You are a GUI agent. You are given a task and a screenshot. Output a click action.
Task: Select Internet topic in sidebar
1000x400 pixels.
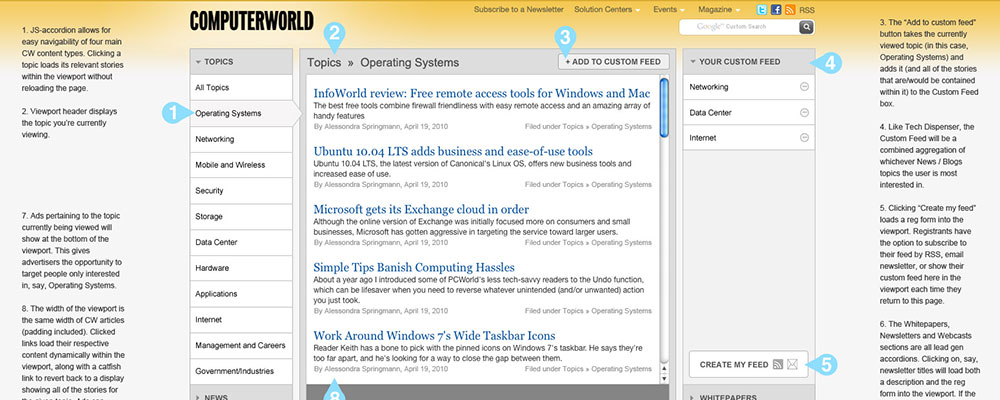pos(241,320)
